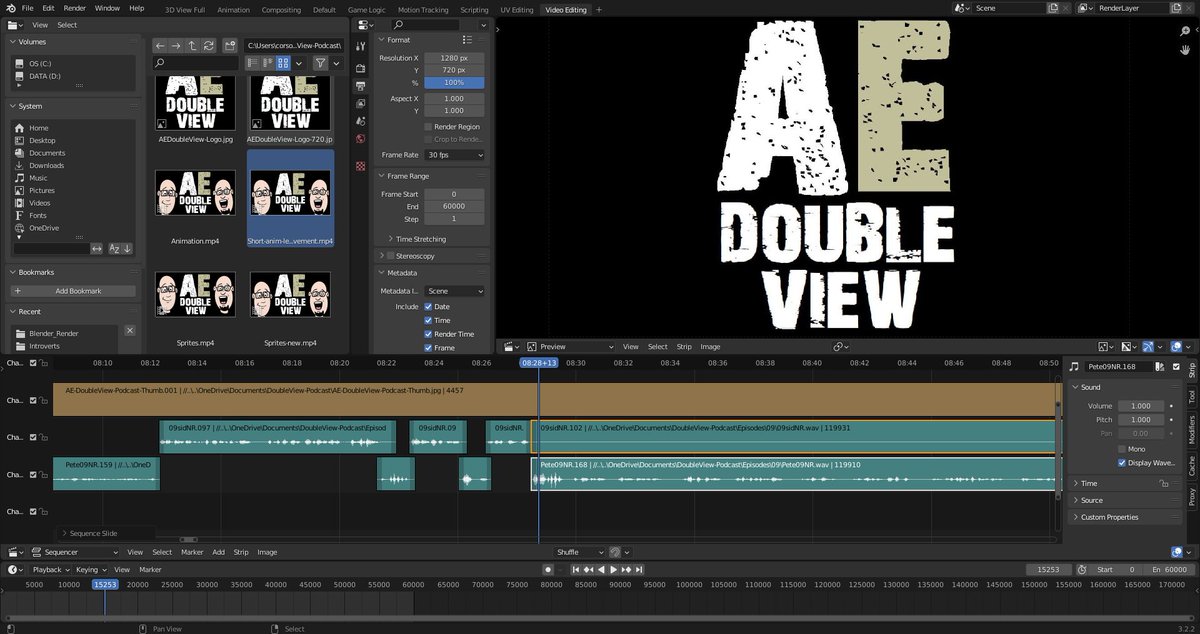Image resolution: width=1200 pixels, height=634 pixels.
Task: Toggle the Render Region checkbox
Action: tap(428, 127)
